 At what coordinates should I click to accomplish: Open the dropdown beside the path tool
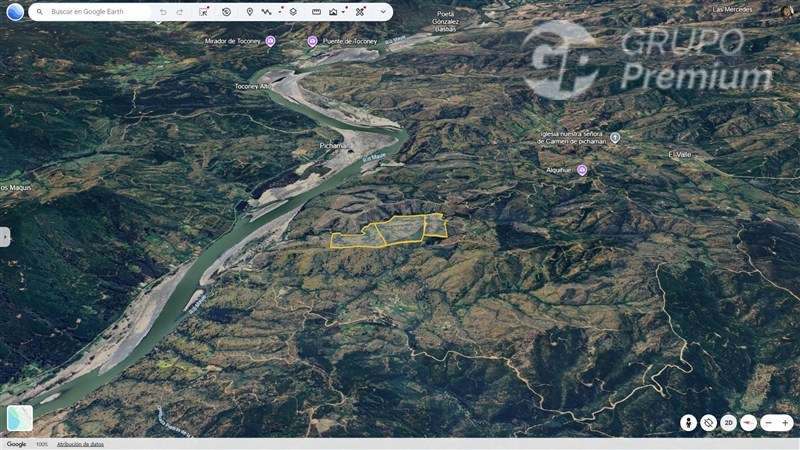(x=281, y=11)
